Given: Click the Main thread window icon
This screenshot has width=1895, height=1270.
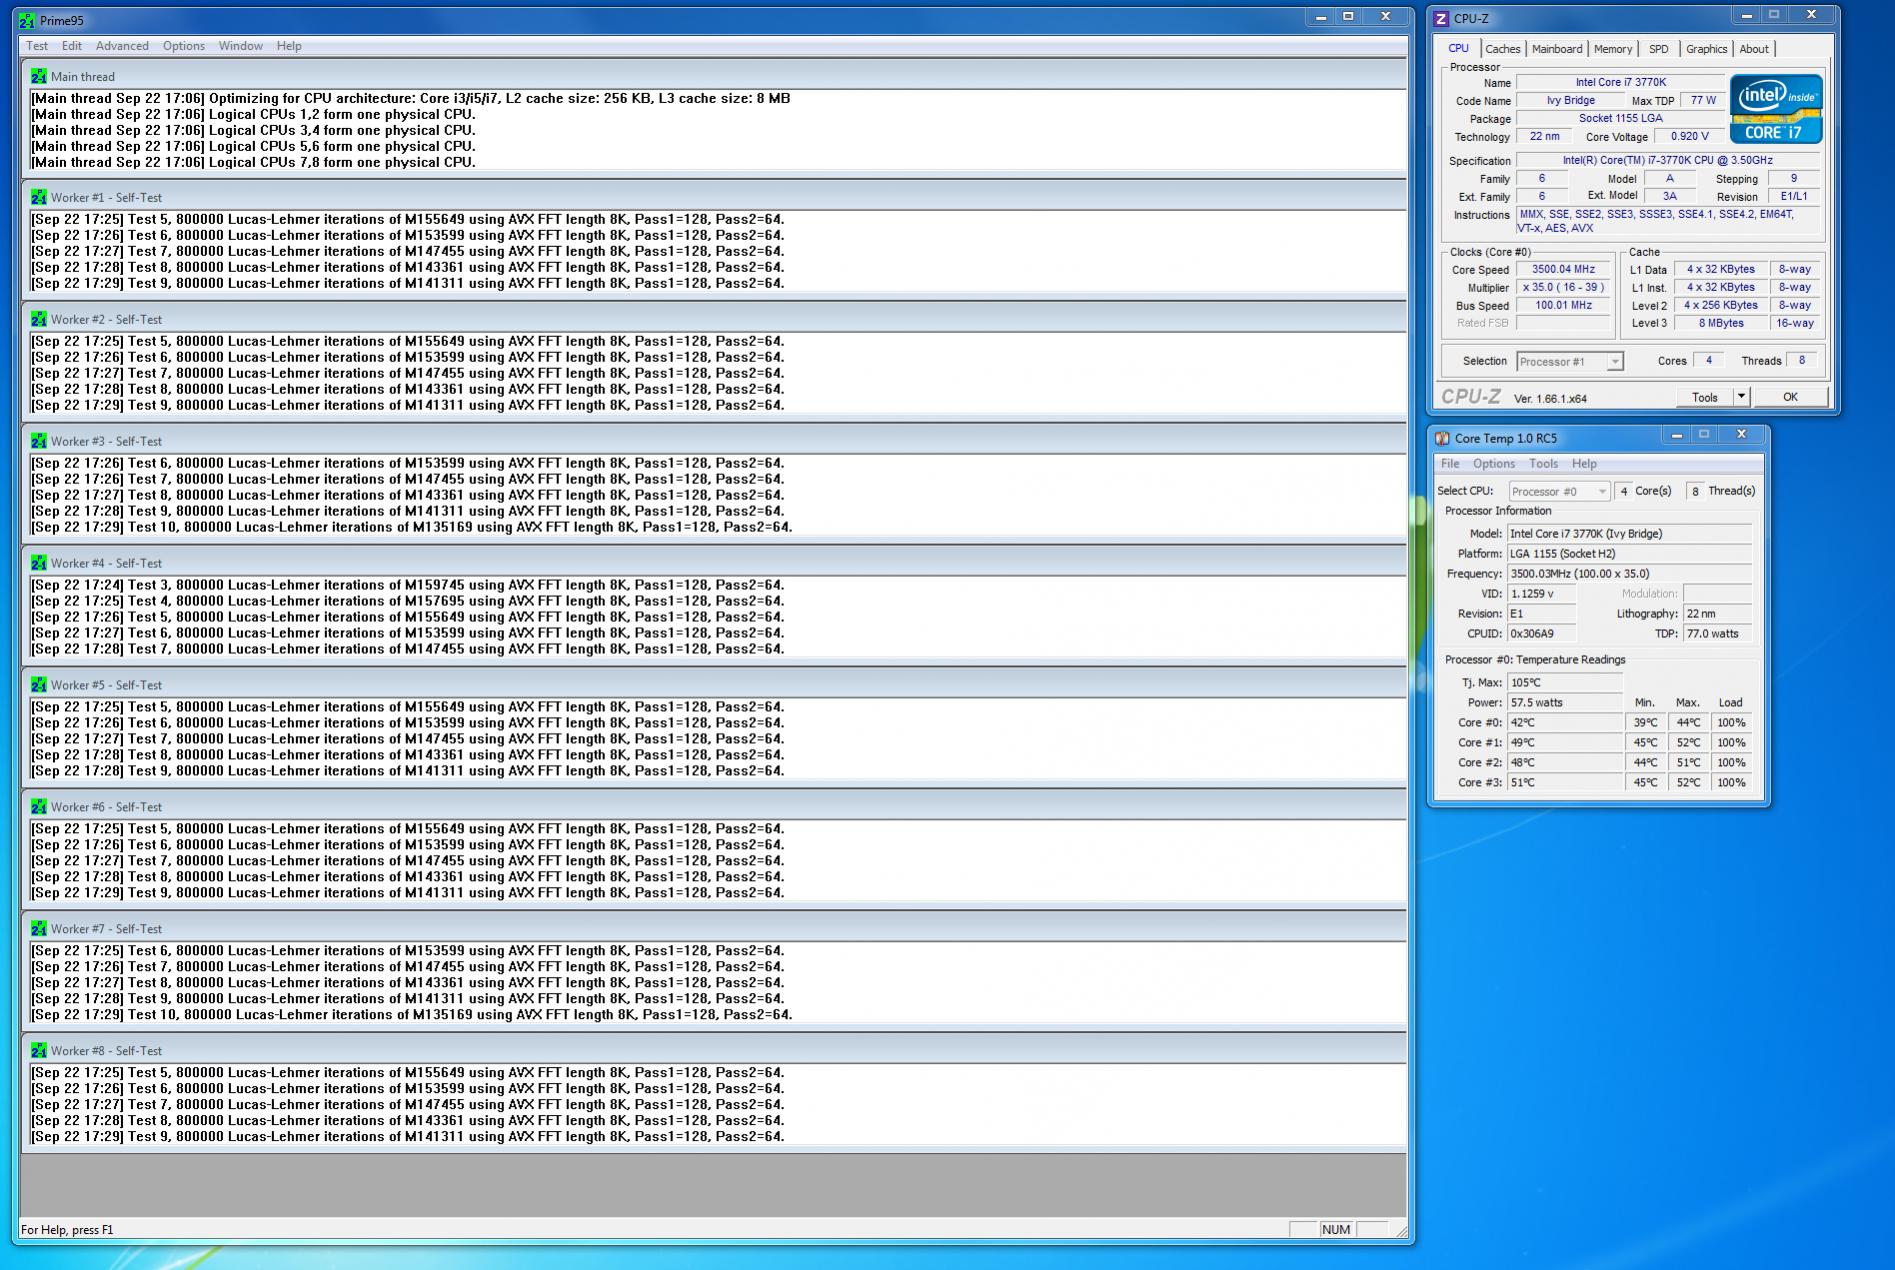Looking at the screenshot, I should coord(39,76).
